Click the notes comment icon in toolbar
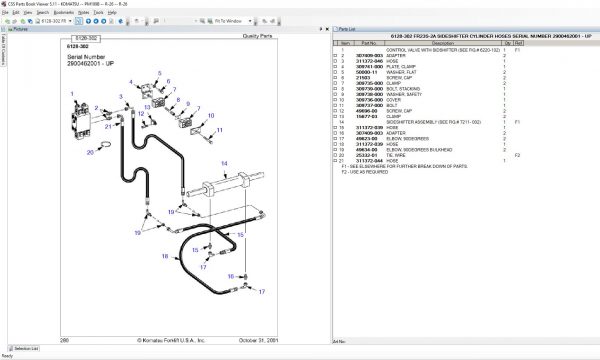 coord(156,21)
